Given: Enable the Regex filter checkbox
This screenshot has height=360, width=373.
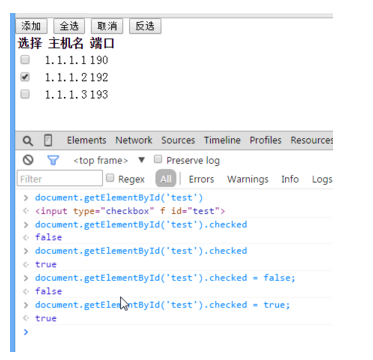Looking at the screenshot, I should (110, 178).
